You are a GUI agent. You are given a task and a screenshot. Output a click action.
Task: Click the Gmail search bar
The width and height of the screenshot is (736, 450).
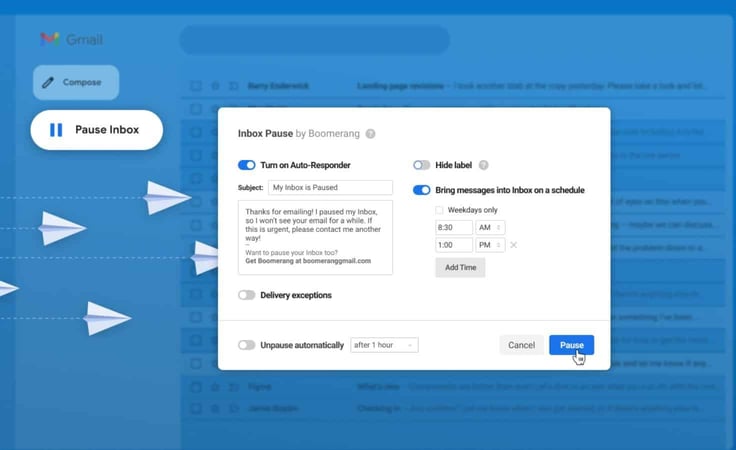[314, 40]
